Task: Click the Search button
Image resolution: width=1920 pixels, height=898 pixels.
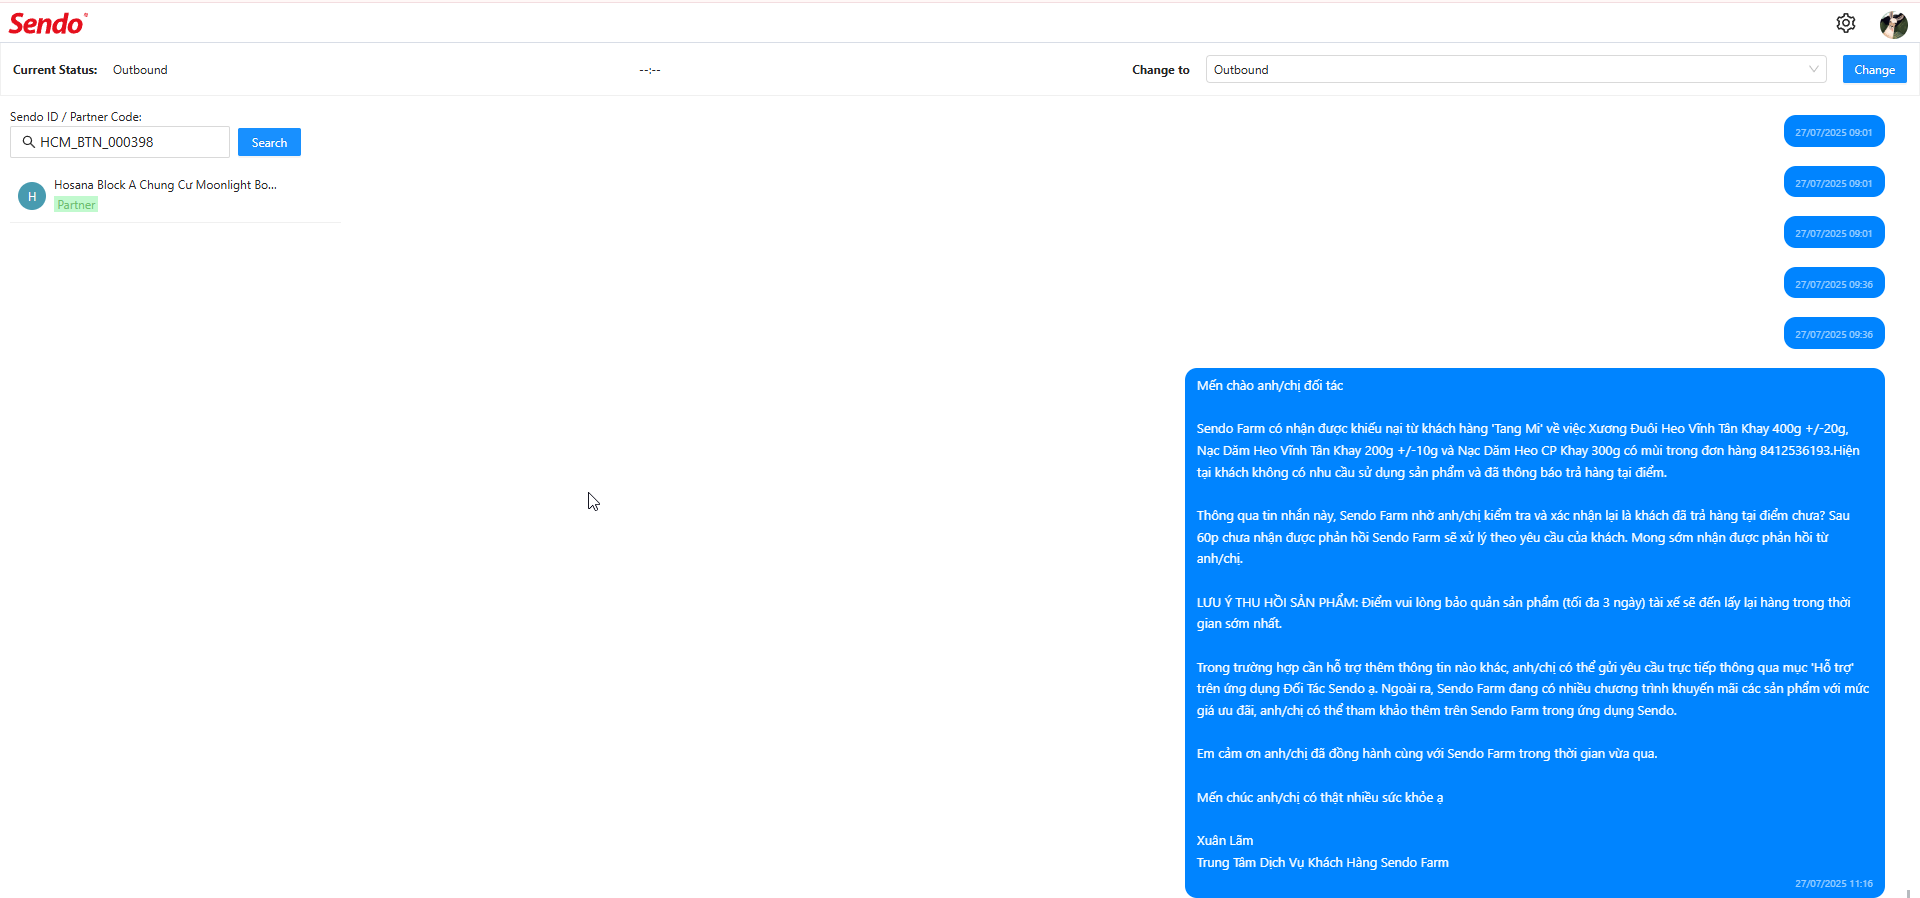Action: pyautogui.click(x=269, y=142)
